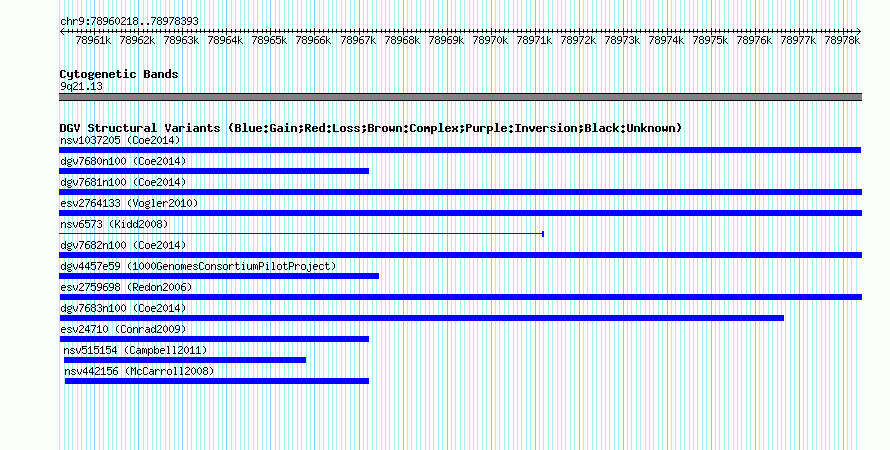
Task: Select the dgv7682n100 (Coe2014) variant bar
Action: click(460, 255)
